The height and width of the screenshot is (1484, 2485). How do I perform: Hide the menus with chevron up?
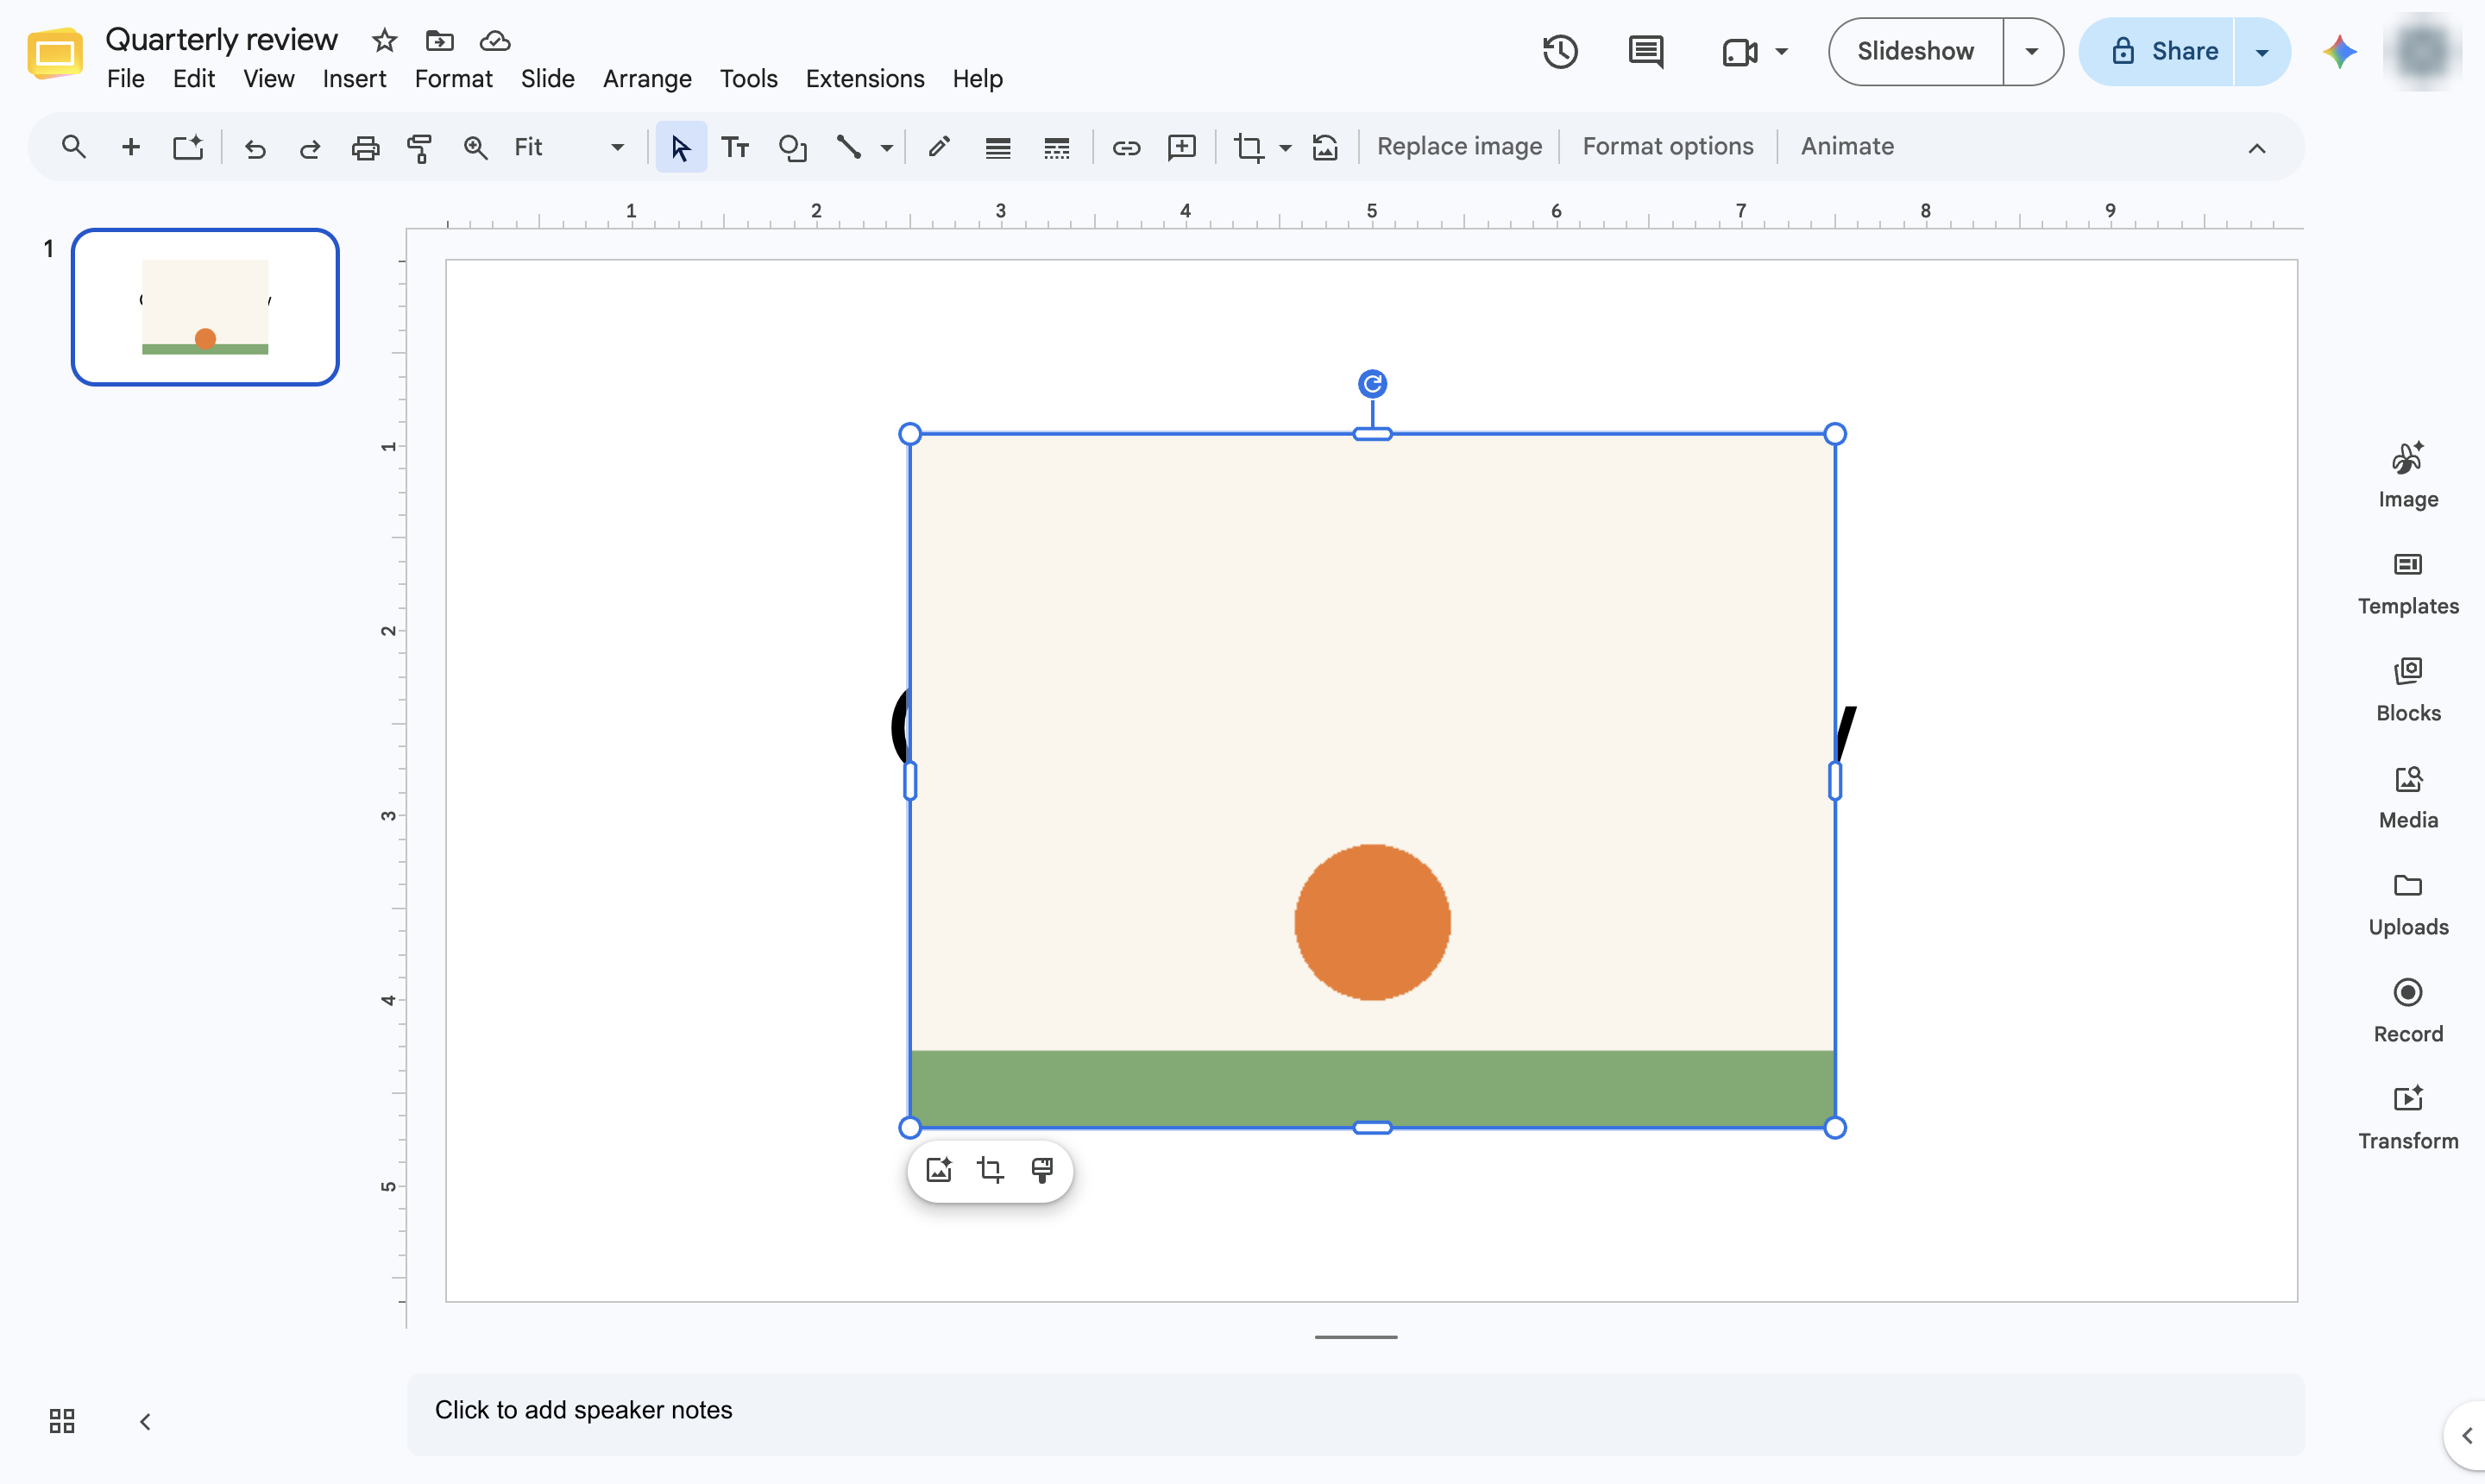[2256, 148]
